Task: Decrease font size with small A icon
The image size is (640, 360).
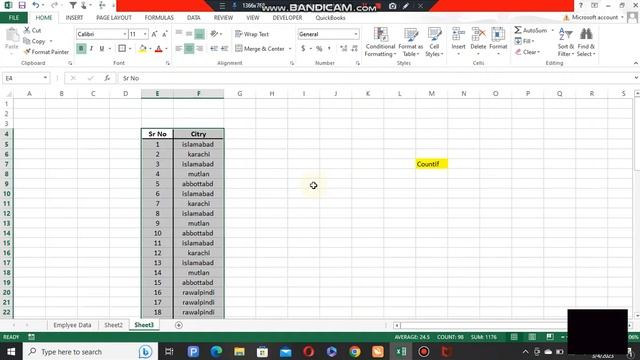Action: click(164, 34)
